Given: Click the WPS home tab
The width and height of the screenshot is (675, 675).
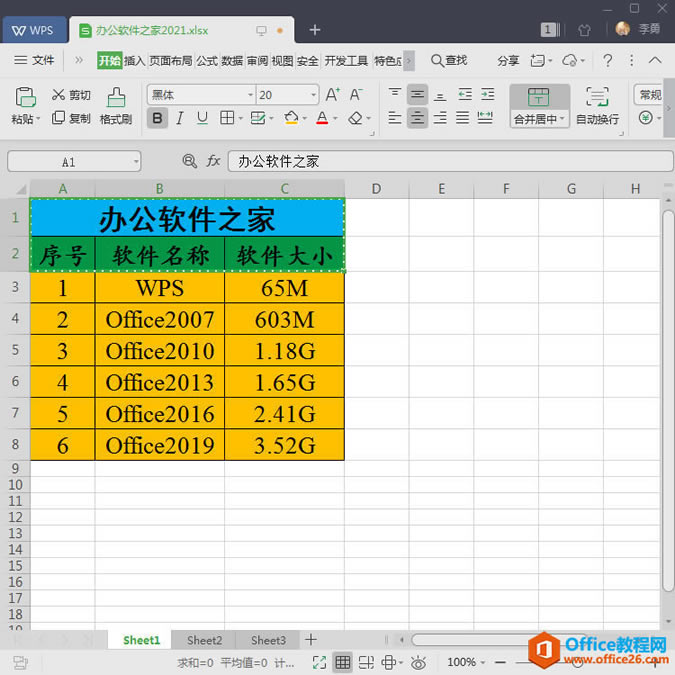Looking at the screenshot, I should [x=34, y=30].
